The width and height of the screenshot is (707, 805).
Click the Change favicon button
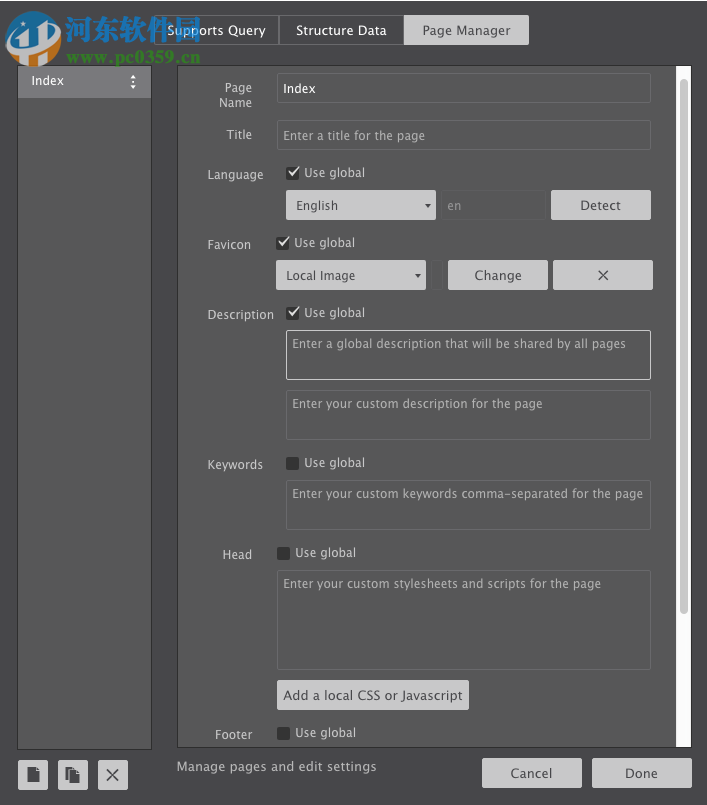pyautogui.click(x=498, y=275)
